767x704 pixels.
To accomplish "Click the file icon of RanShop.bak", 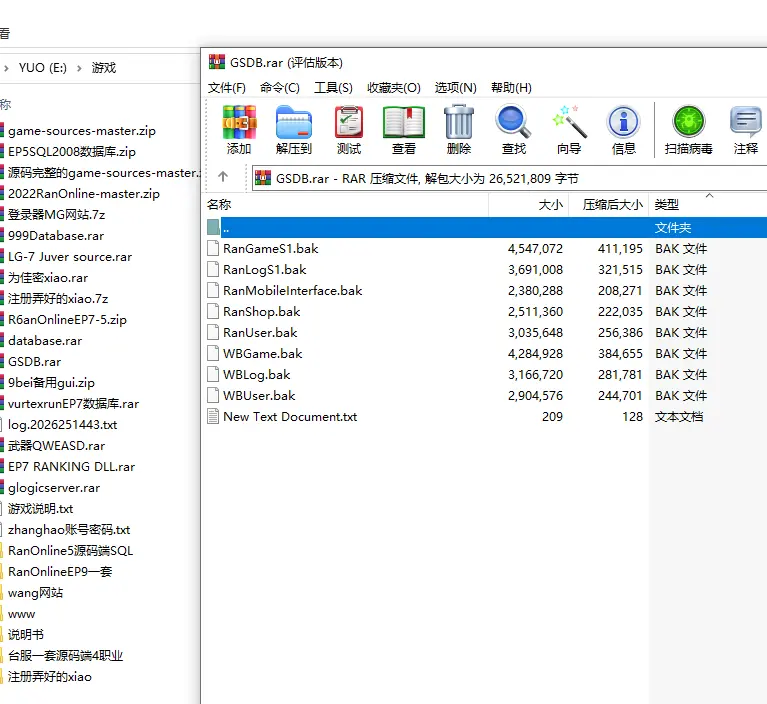I will point(213,311).
